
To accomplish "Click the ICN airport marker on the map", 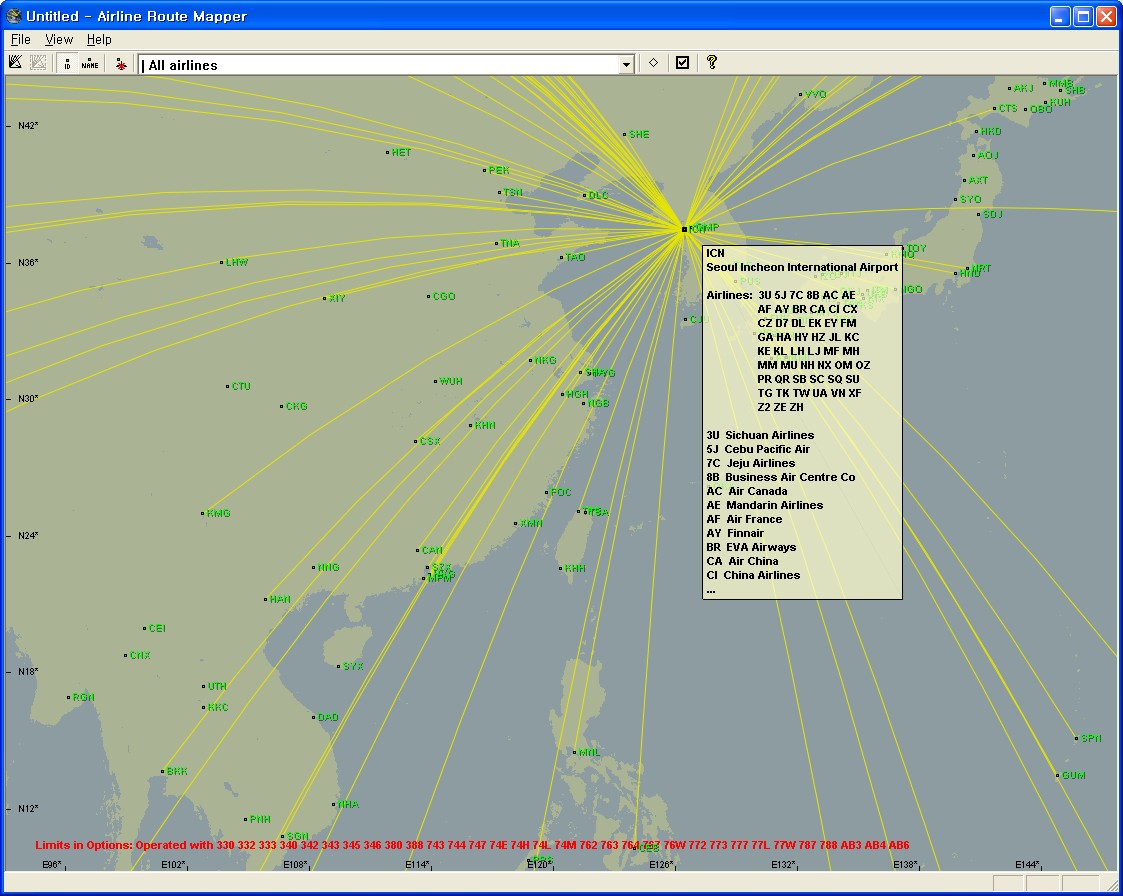I will (x=683, y=228).
